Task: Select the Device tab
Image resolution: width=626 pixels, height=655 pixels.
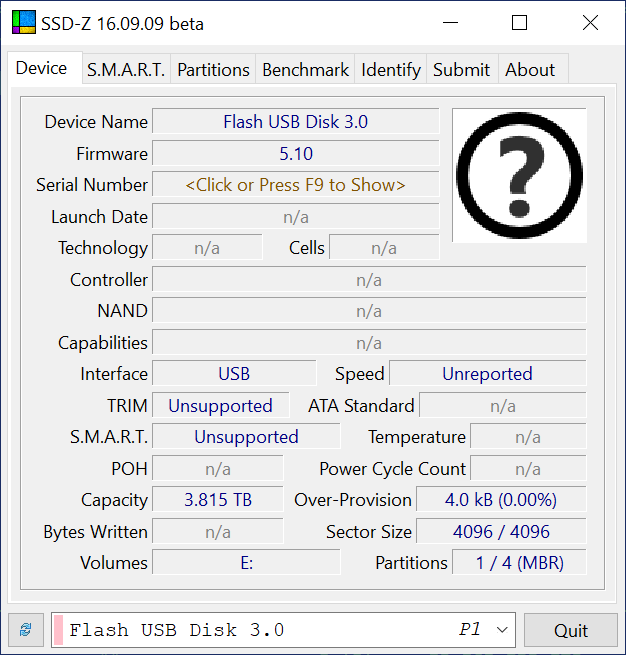Action: click(42, 68)
